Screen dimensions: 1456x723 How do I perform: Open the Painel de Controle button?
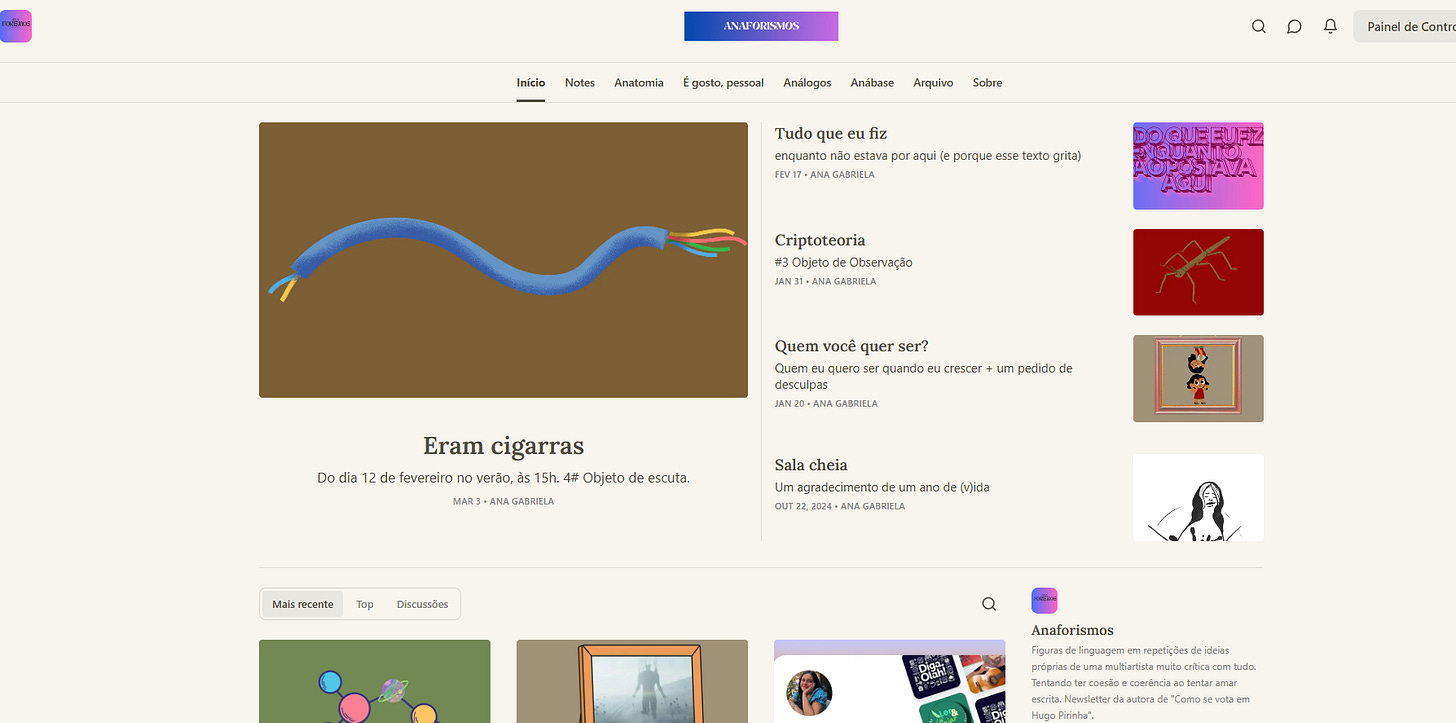click(x=1405, y=27)
